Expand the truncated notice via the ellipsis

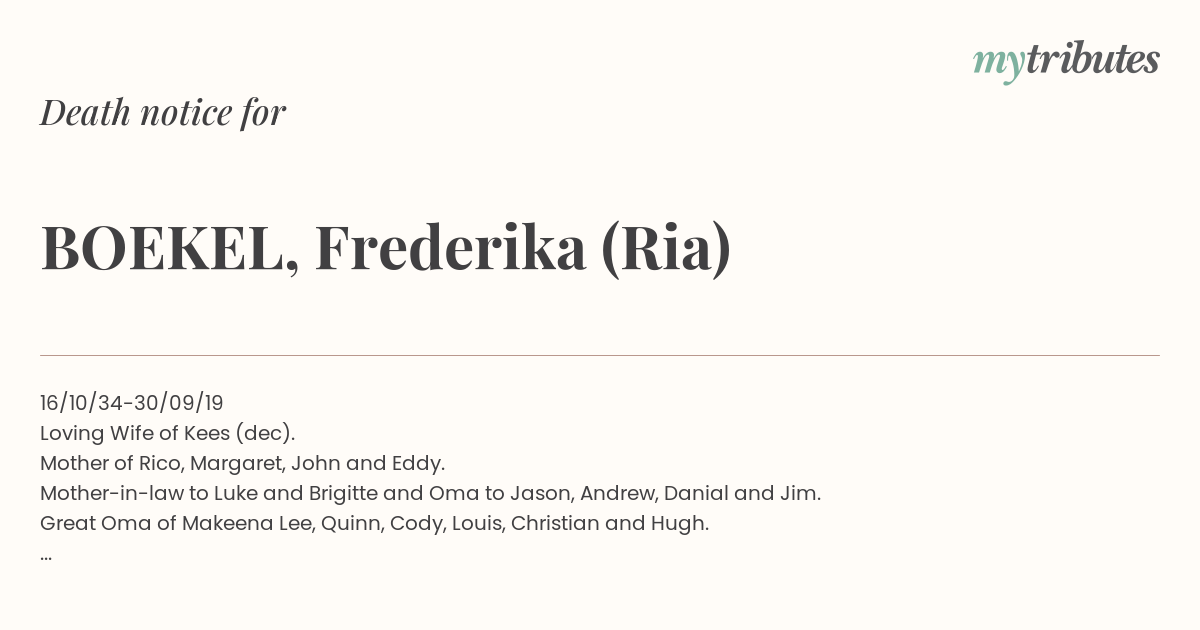coord(46,556)
